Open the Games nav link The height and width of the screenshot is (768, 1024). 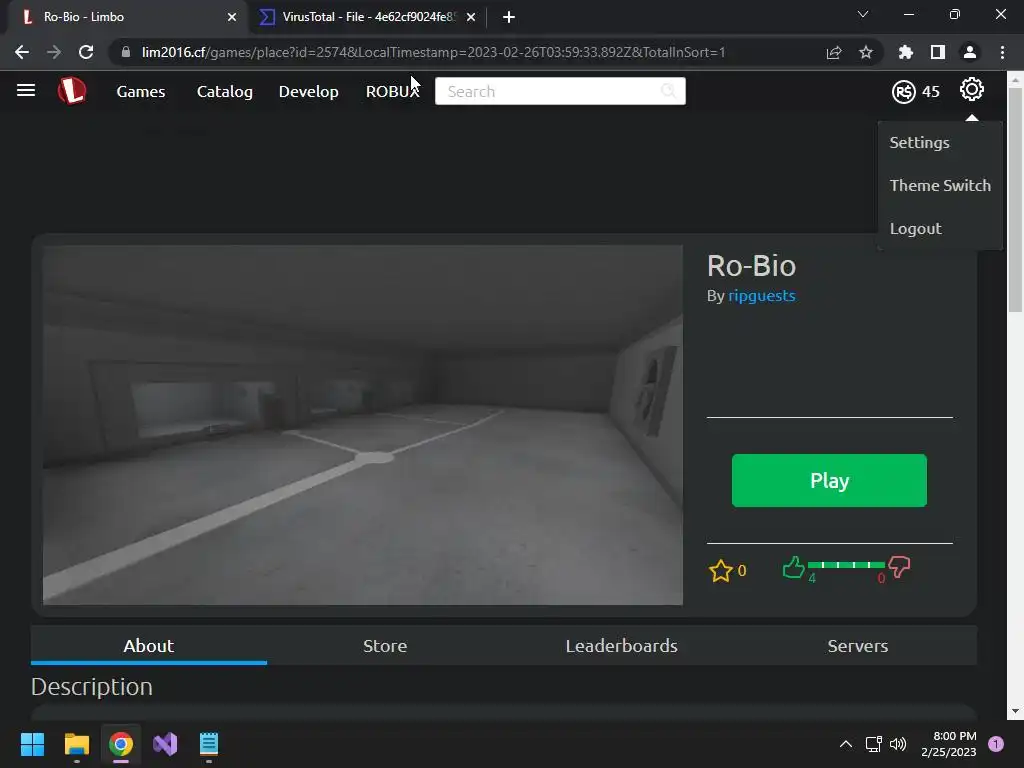140,91
